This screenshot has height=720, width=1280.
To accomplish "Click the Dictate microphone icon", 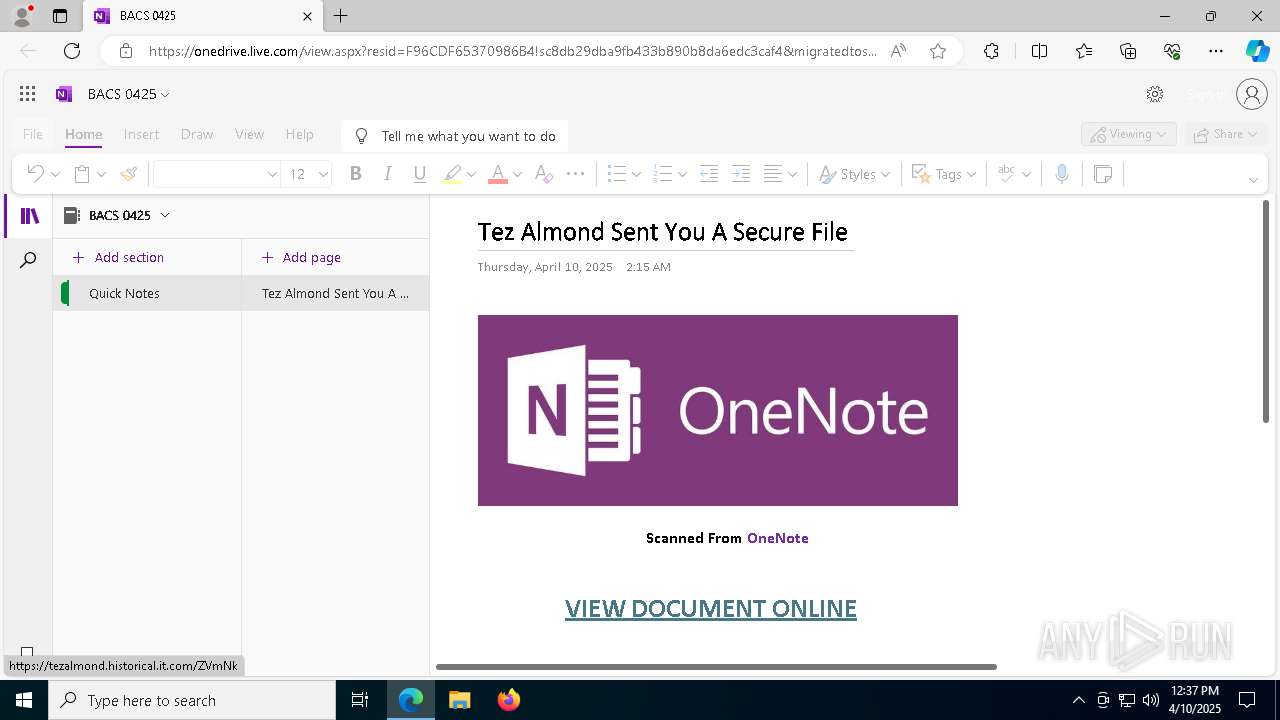I will click(x=1062, y=174).
